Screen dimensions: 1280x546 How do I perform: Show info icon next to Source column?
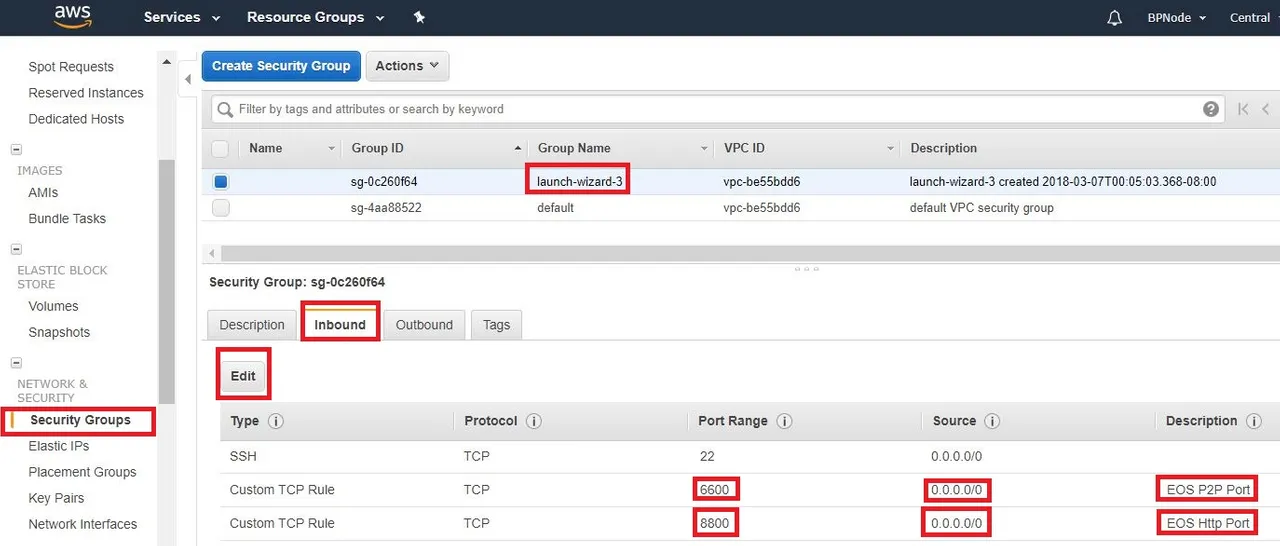pos(993,421)
